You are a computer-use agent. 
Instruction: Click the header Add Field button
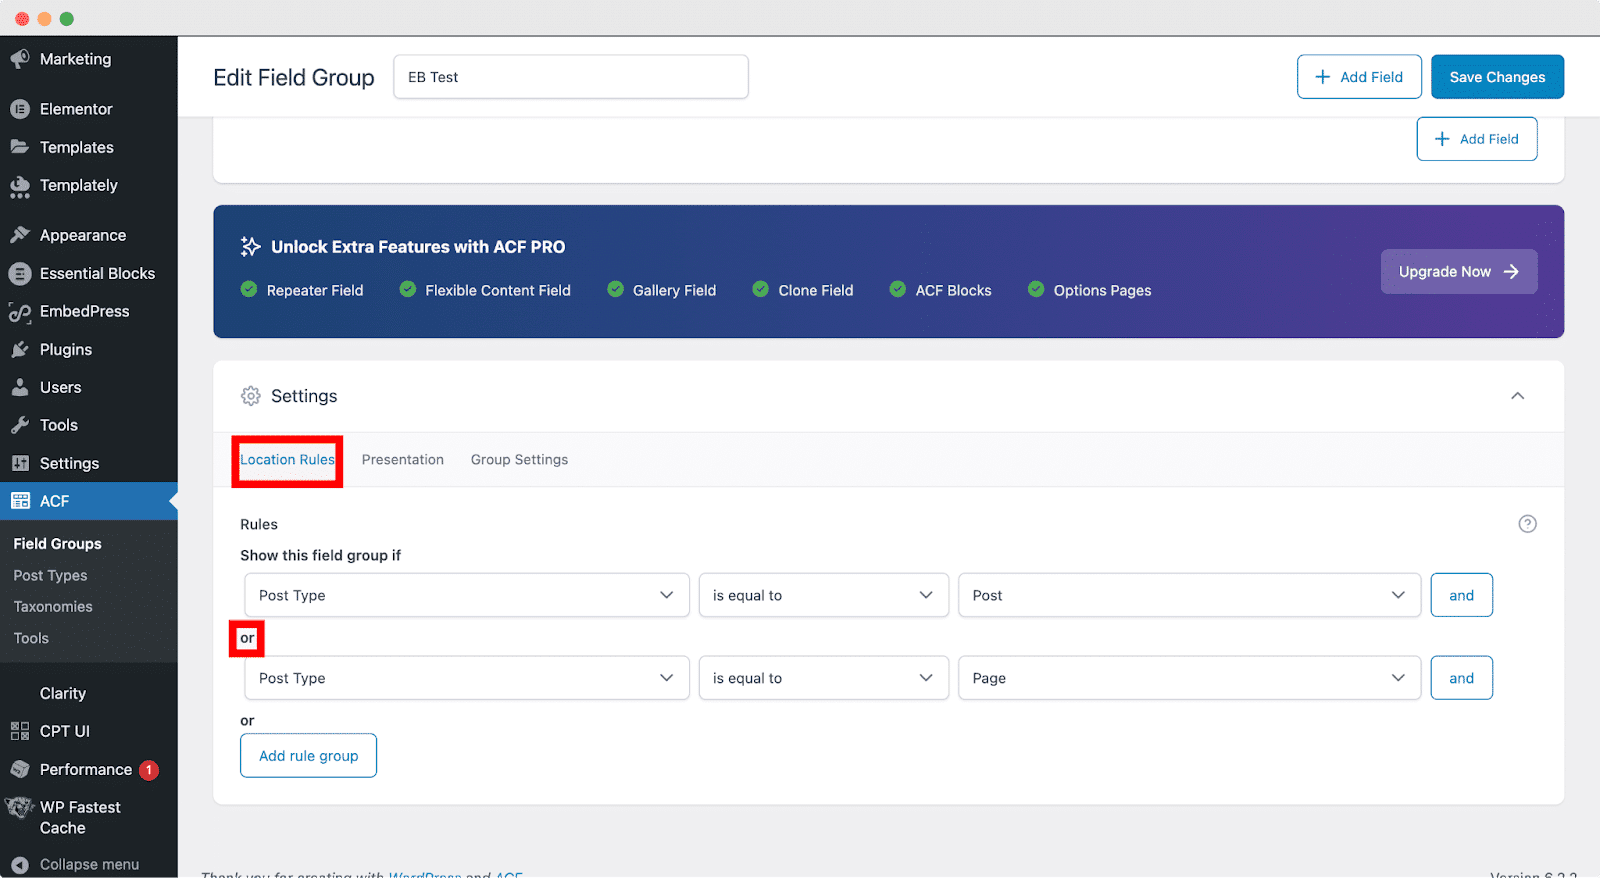pos(1359,77)
